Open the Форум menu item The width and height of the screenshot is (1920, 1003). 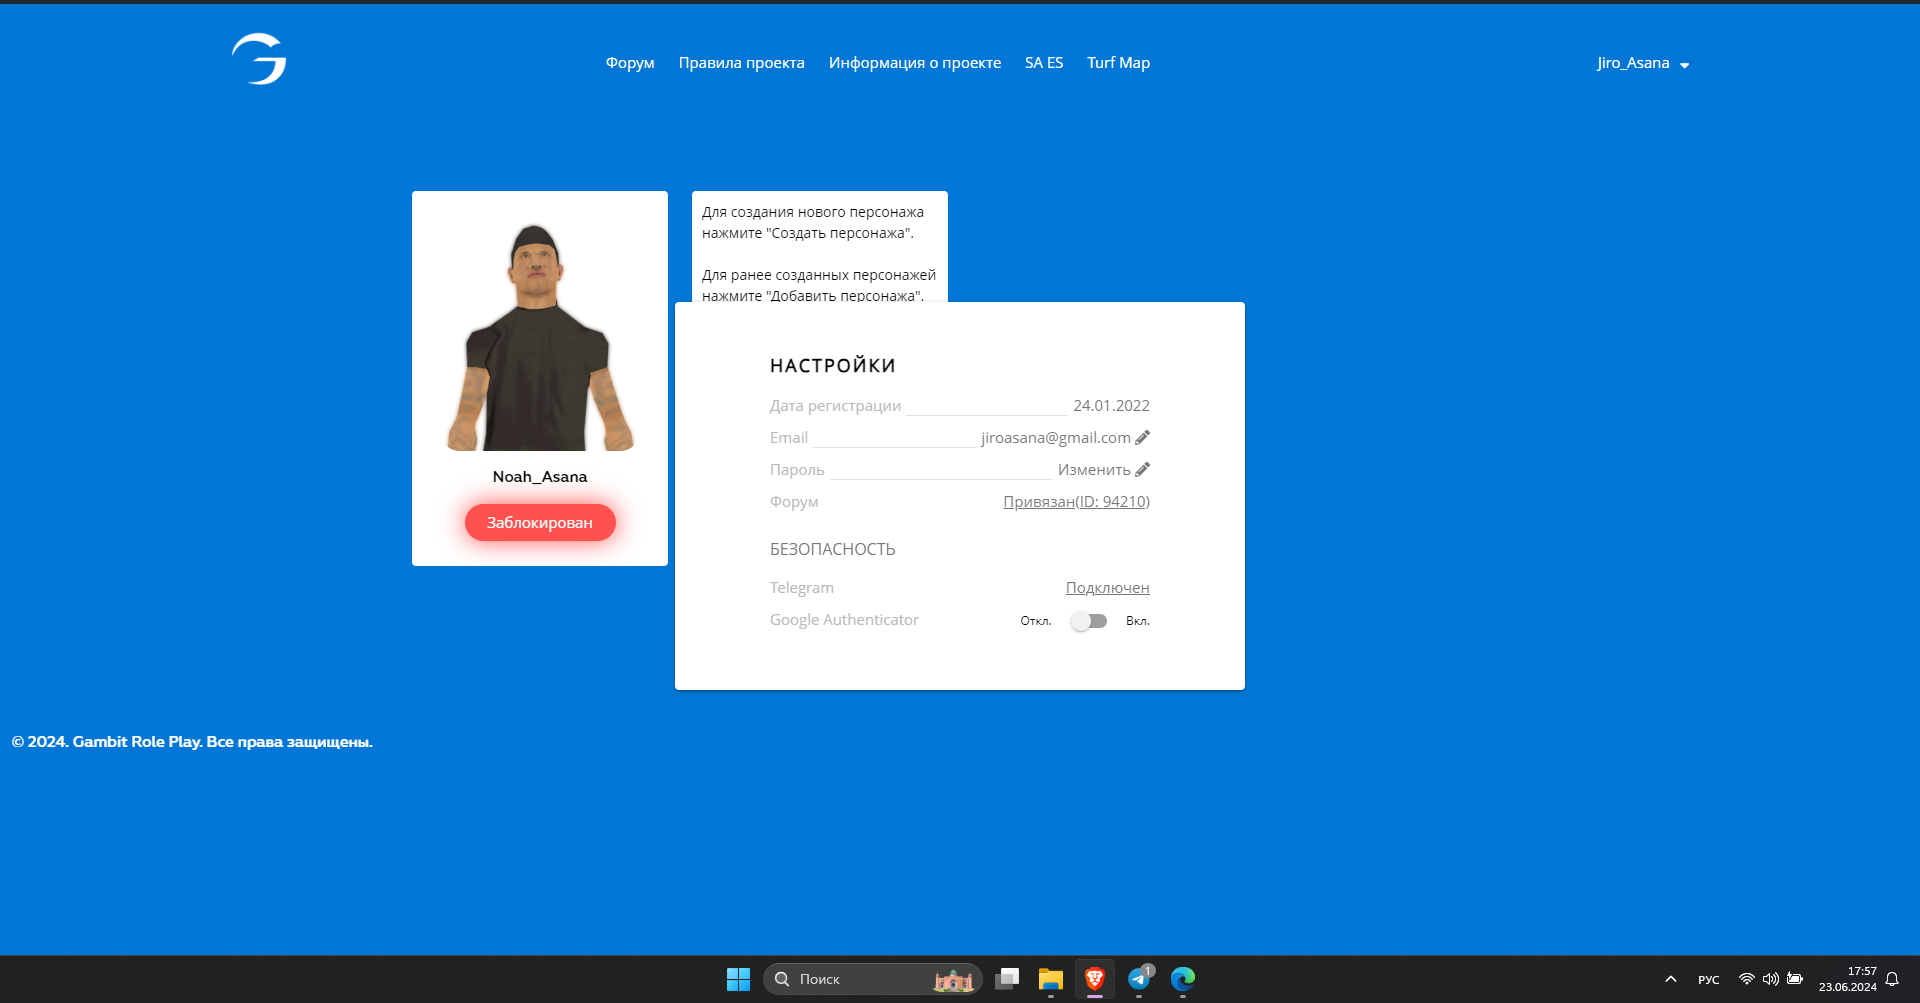[630, 63]
